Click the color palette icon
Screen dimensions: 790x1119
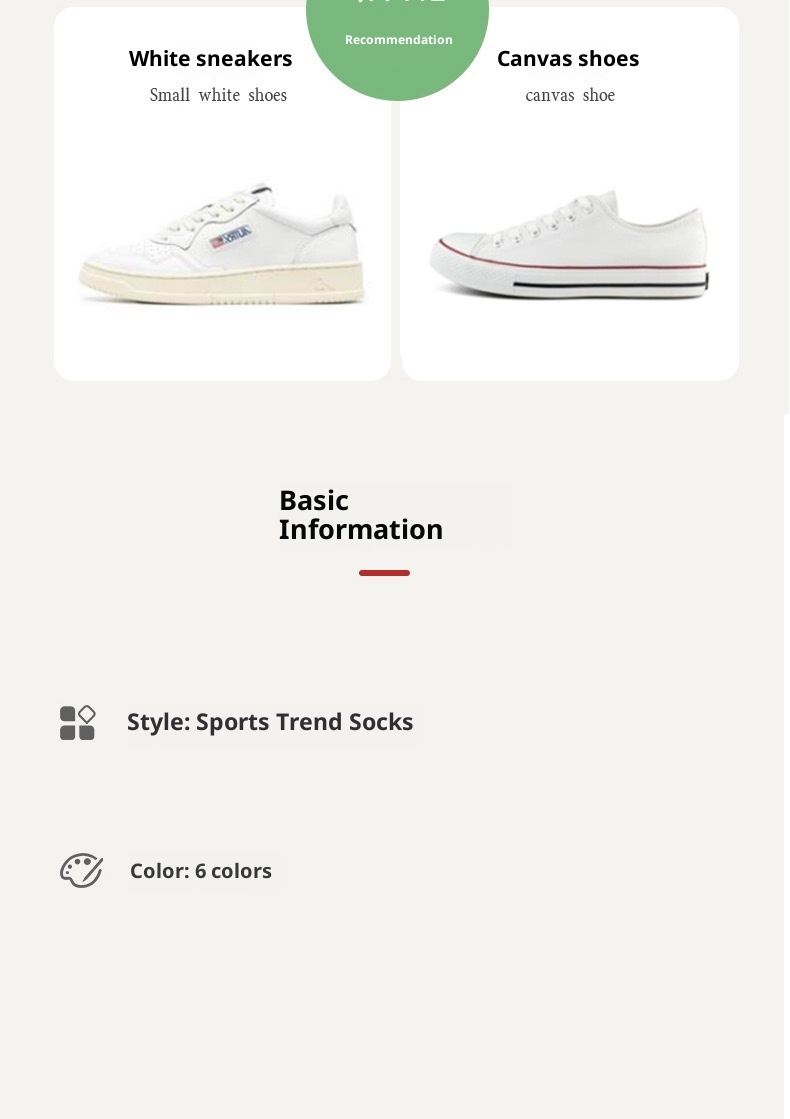point(81,870)
